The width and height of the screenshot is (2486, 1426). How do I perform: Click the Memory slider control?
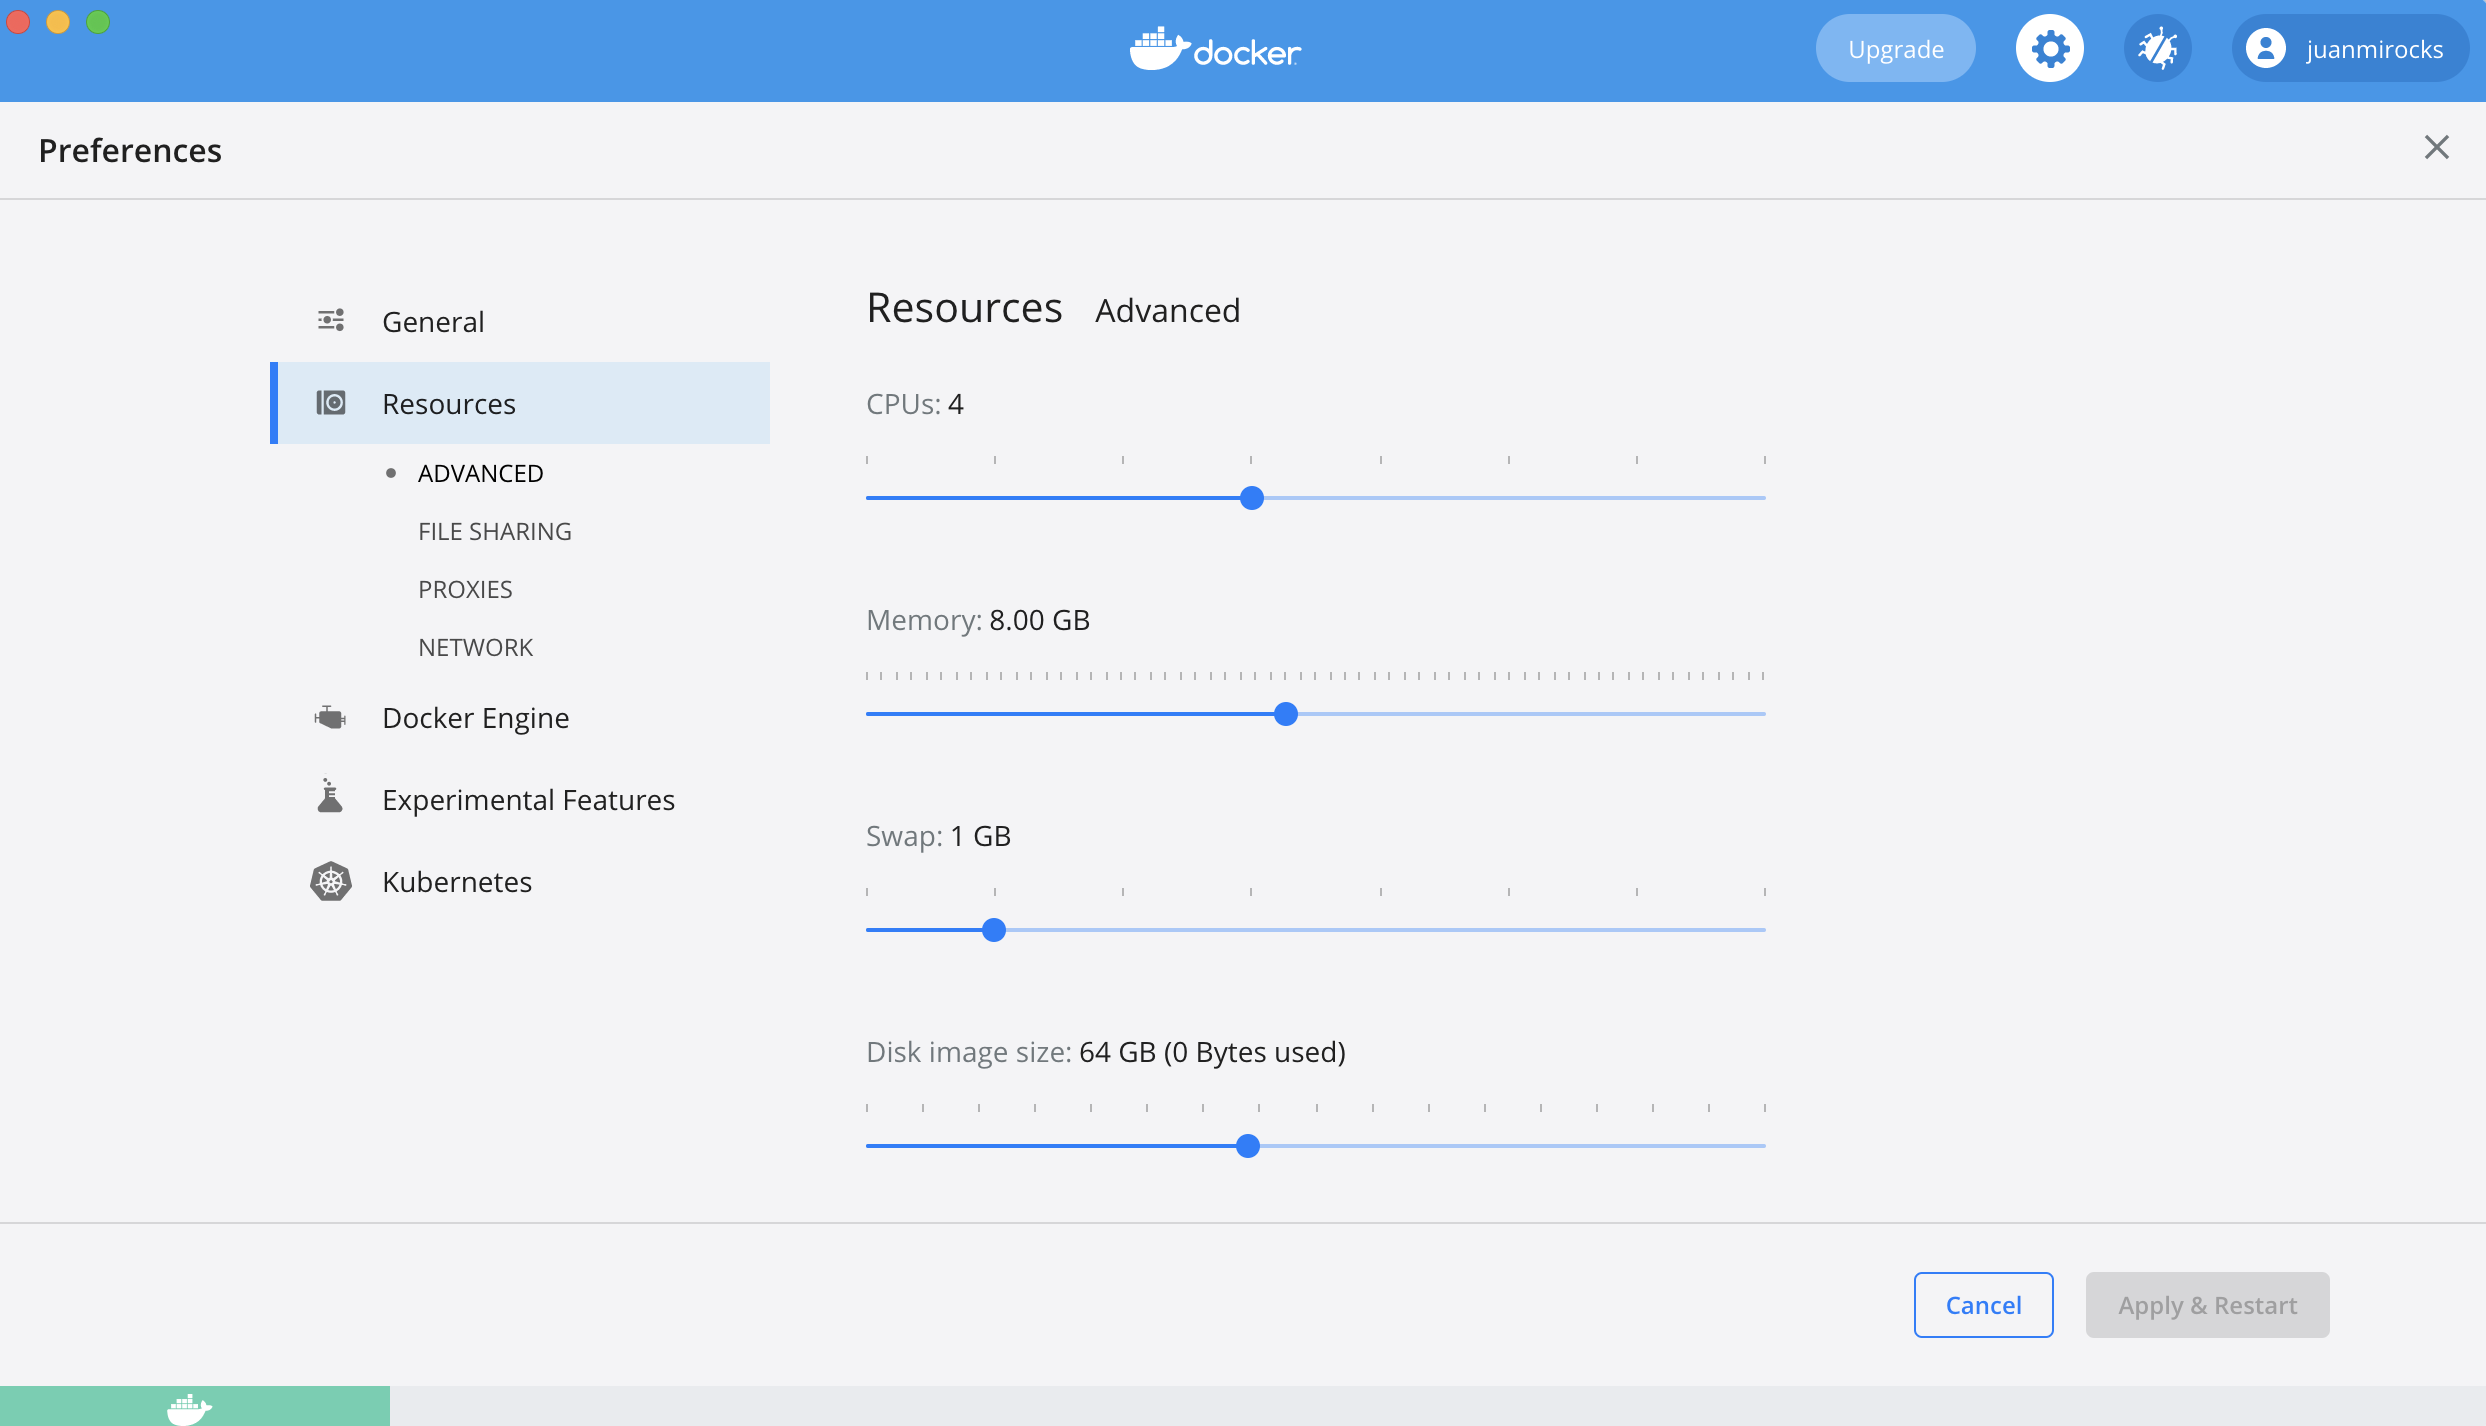1284,714
